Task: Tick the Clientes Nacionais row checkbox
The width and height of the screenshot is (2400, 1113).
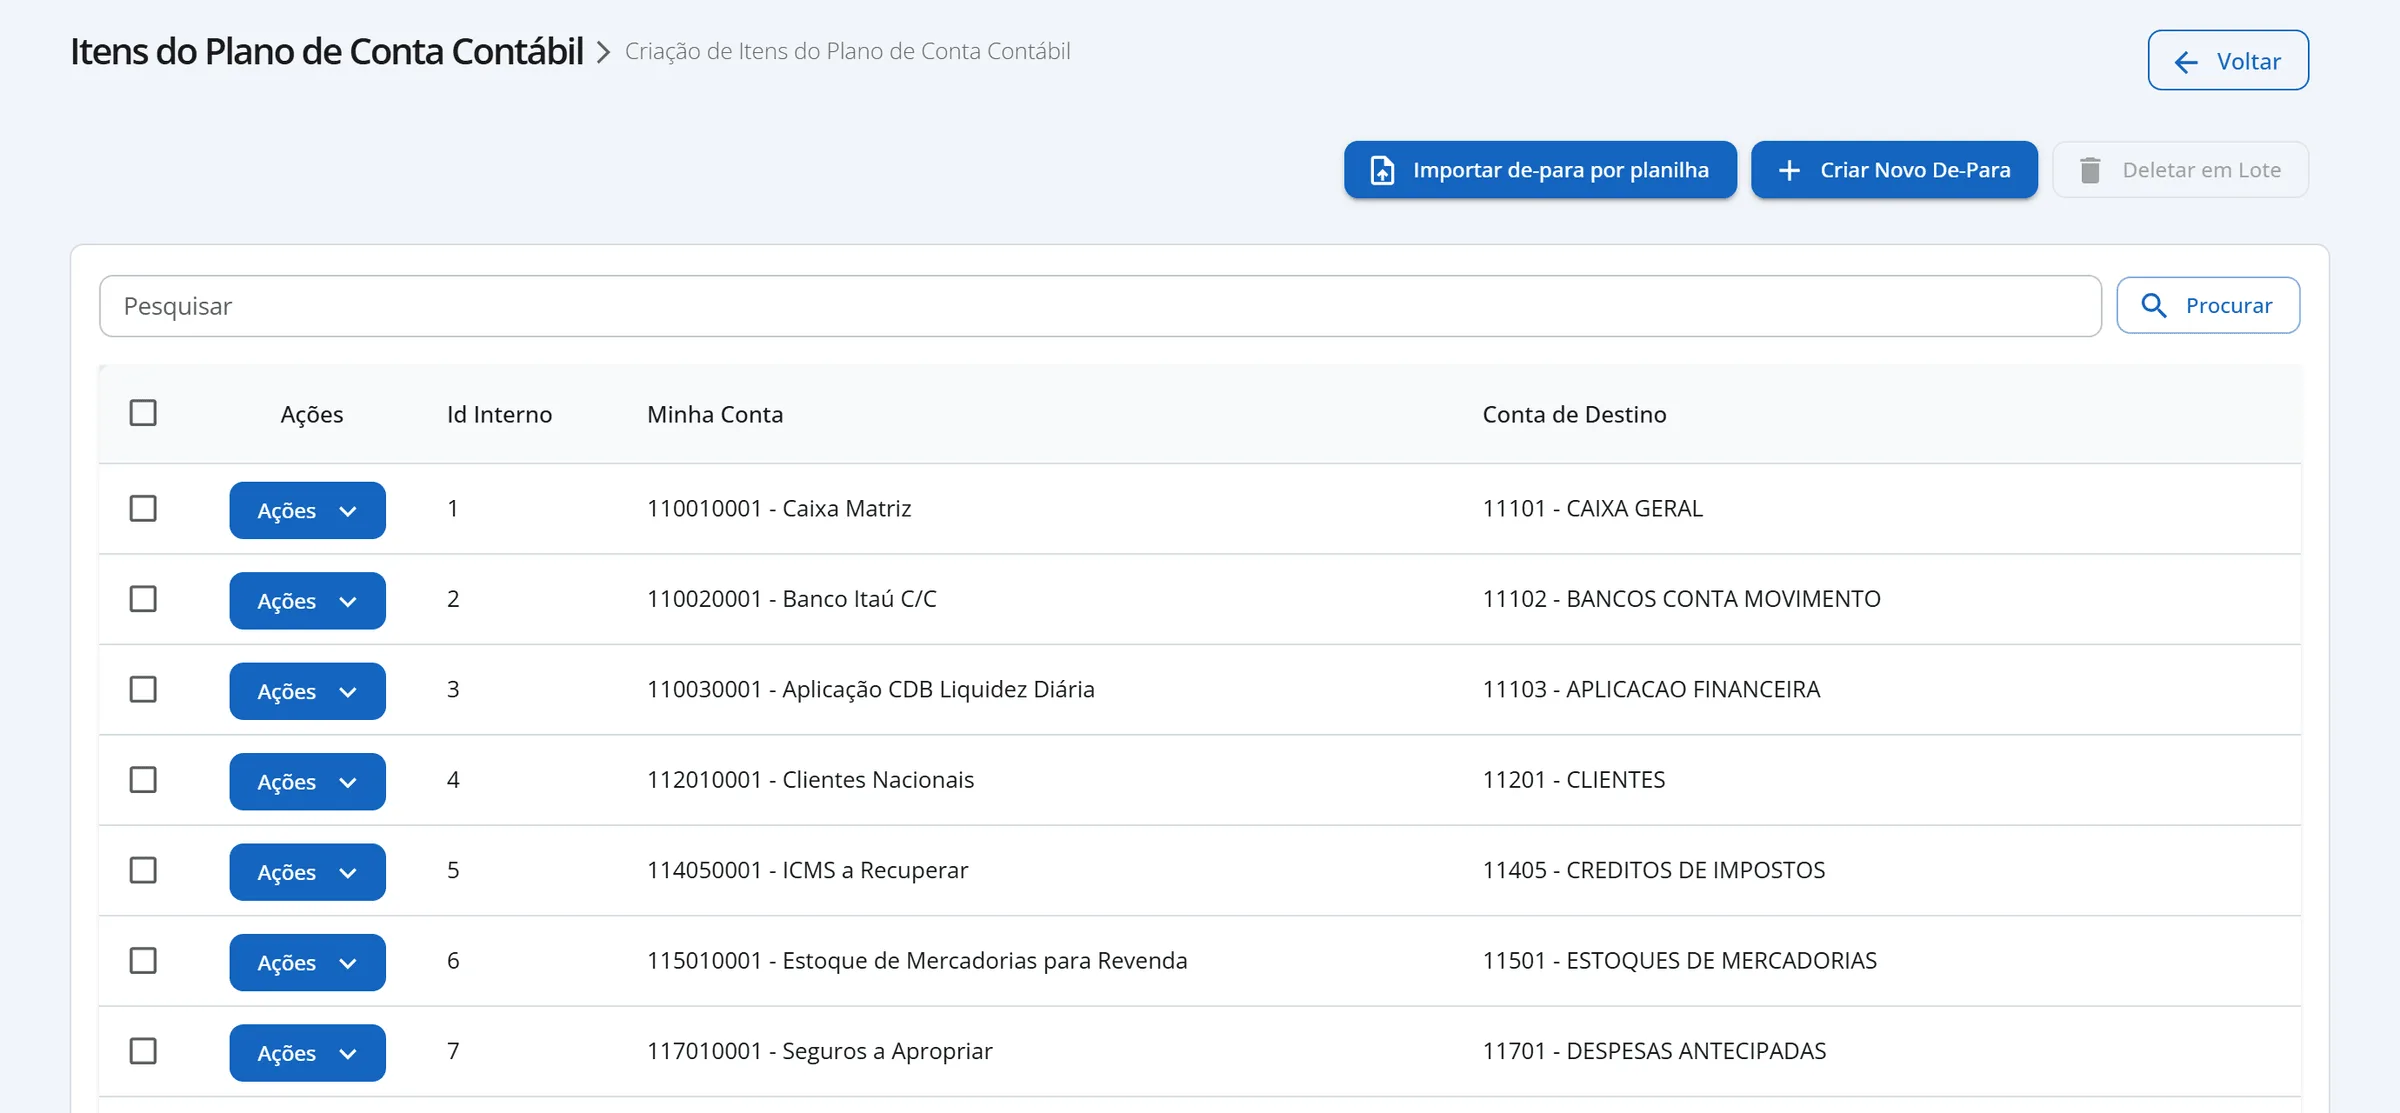Action: point(143,780)
